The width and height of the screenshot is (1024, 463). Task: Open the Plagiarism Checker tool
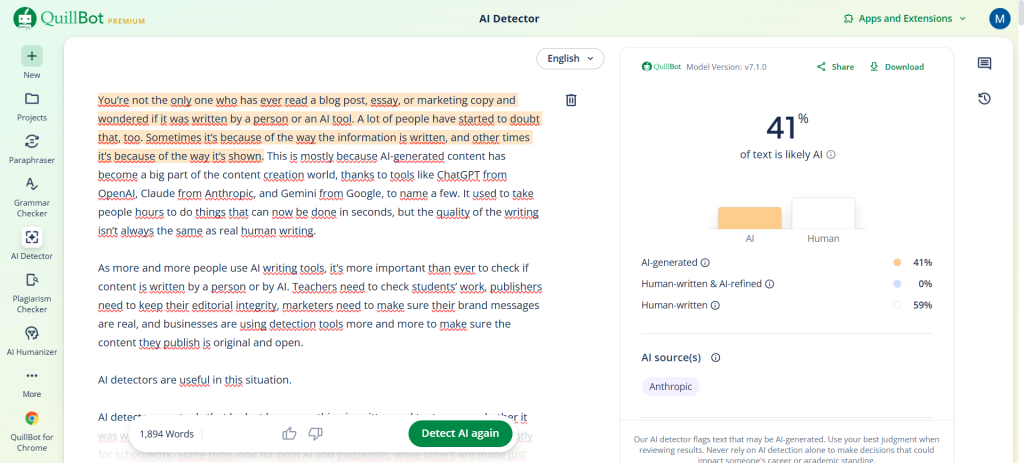coord(32,291)
